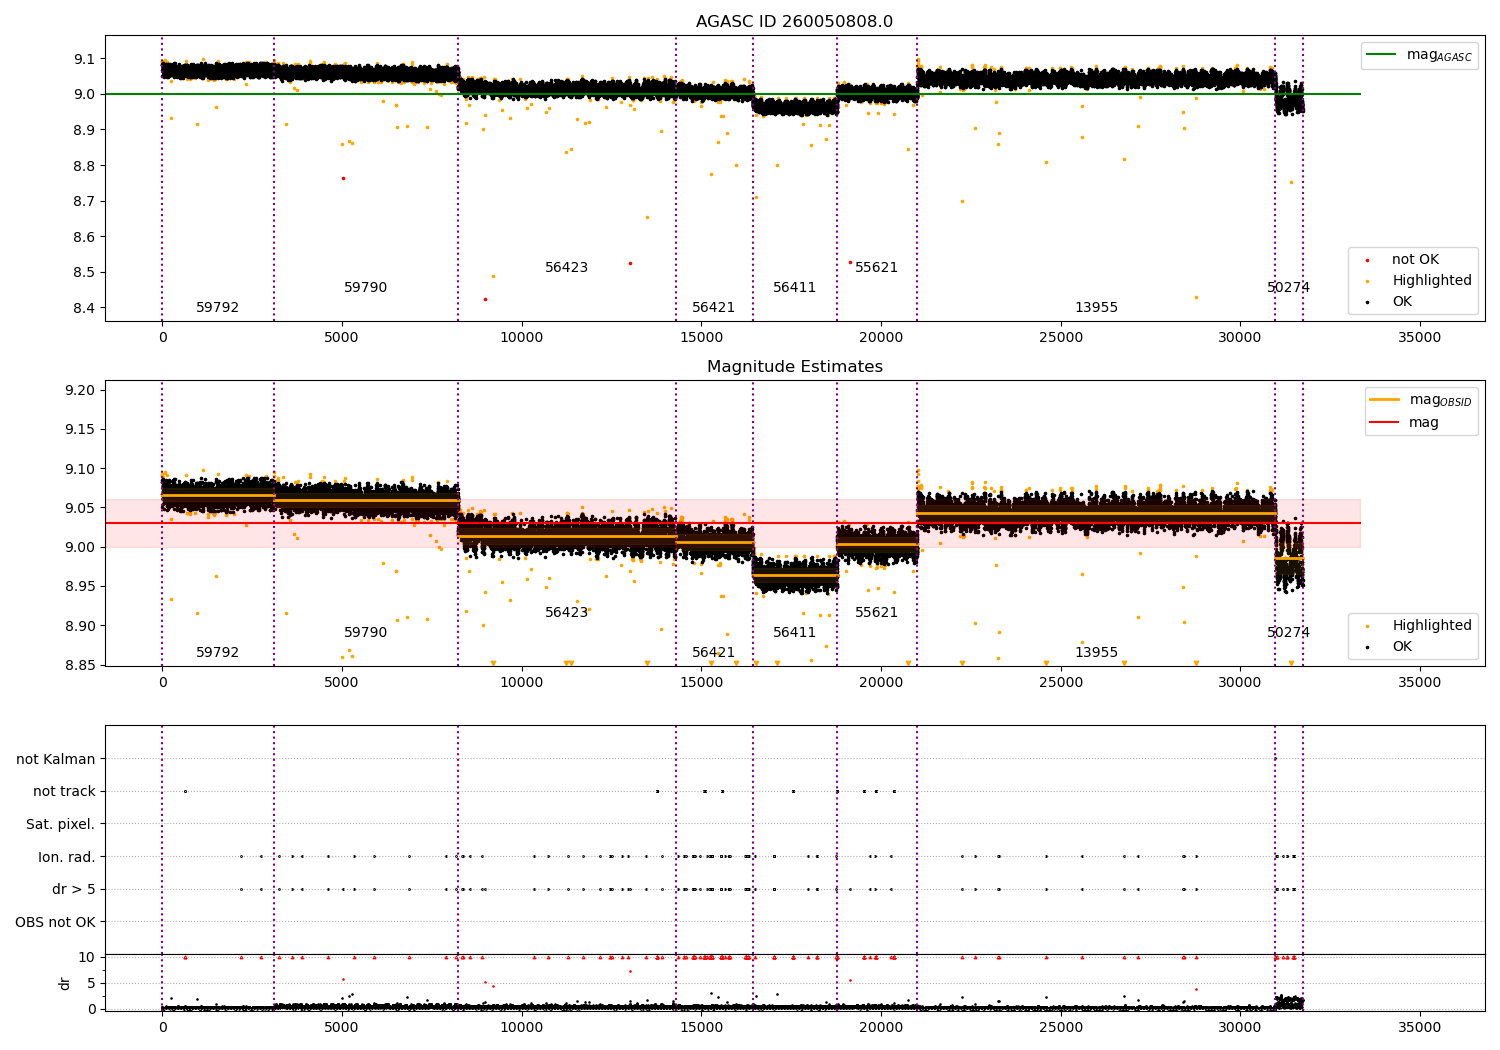Click obsid label 50274 in top plot
This screenshot has width=1500, height=1050.
click(x=1288, y=288)
